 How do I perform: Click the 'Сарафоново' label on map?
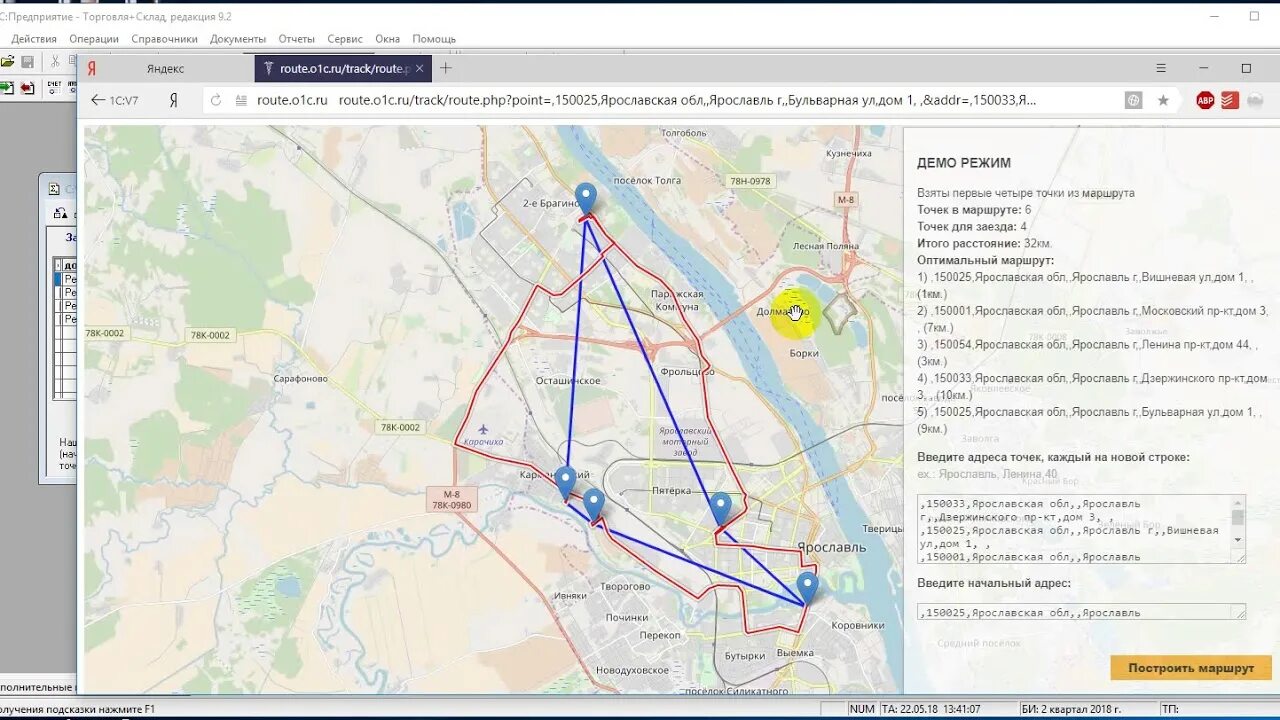(300, 379)
